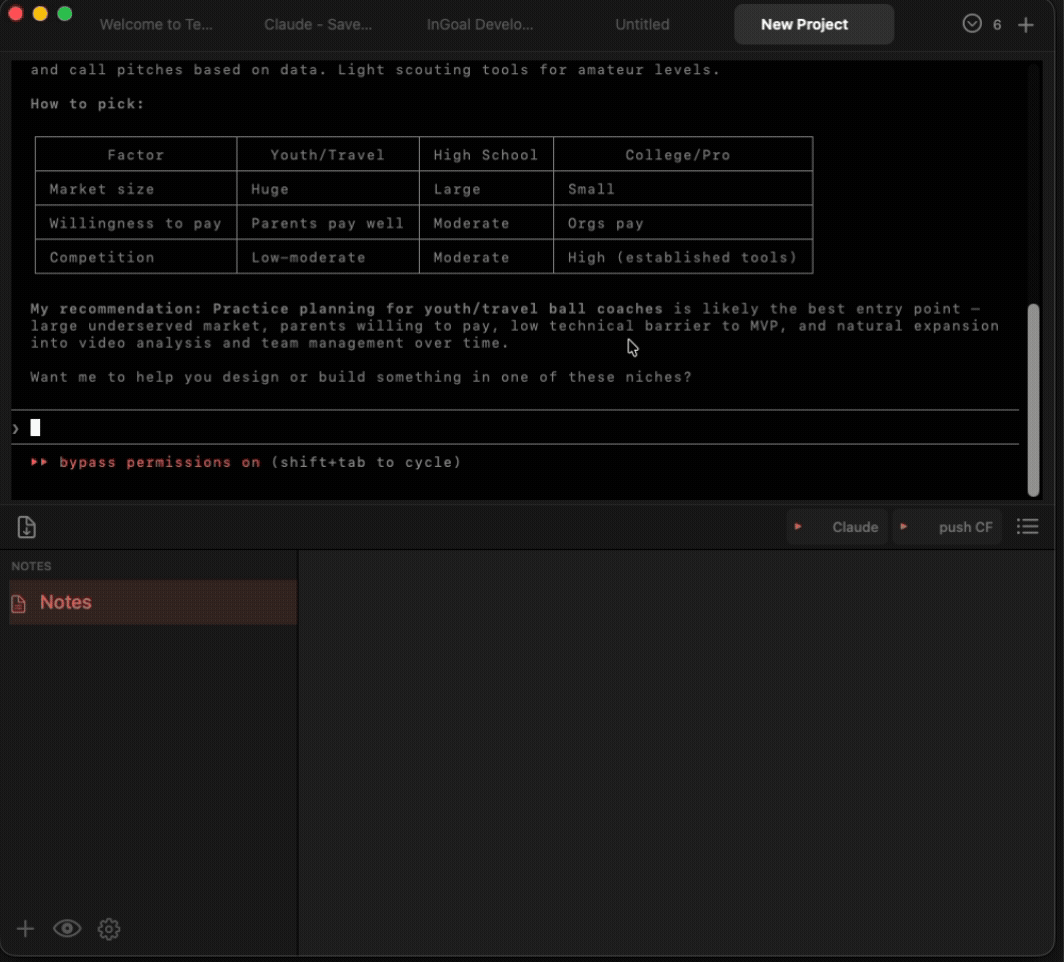1064x962 pixels.
Task: Click the Competition row label
Action: click(102, 257)
